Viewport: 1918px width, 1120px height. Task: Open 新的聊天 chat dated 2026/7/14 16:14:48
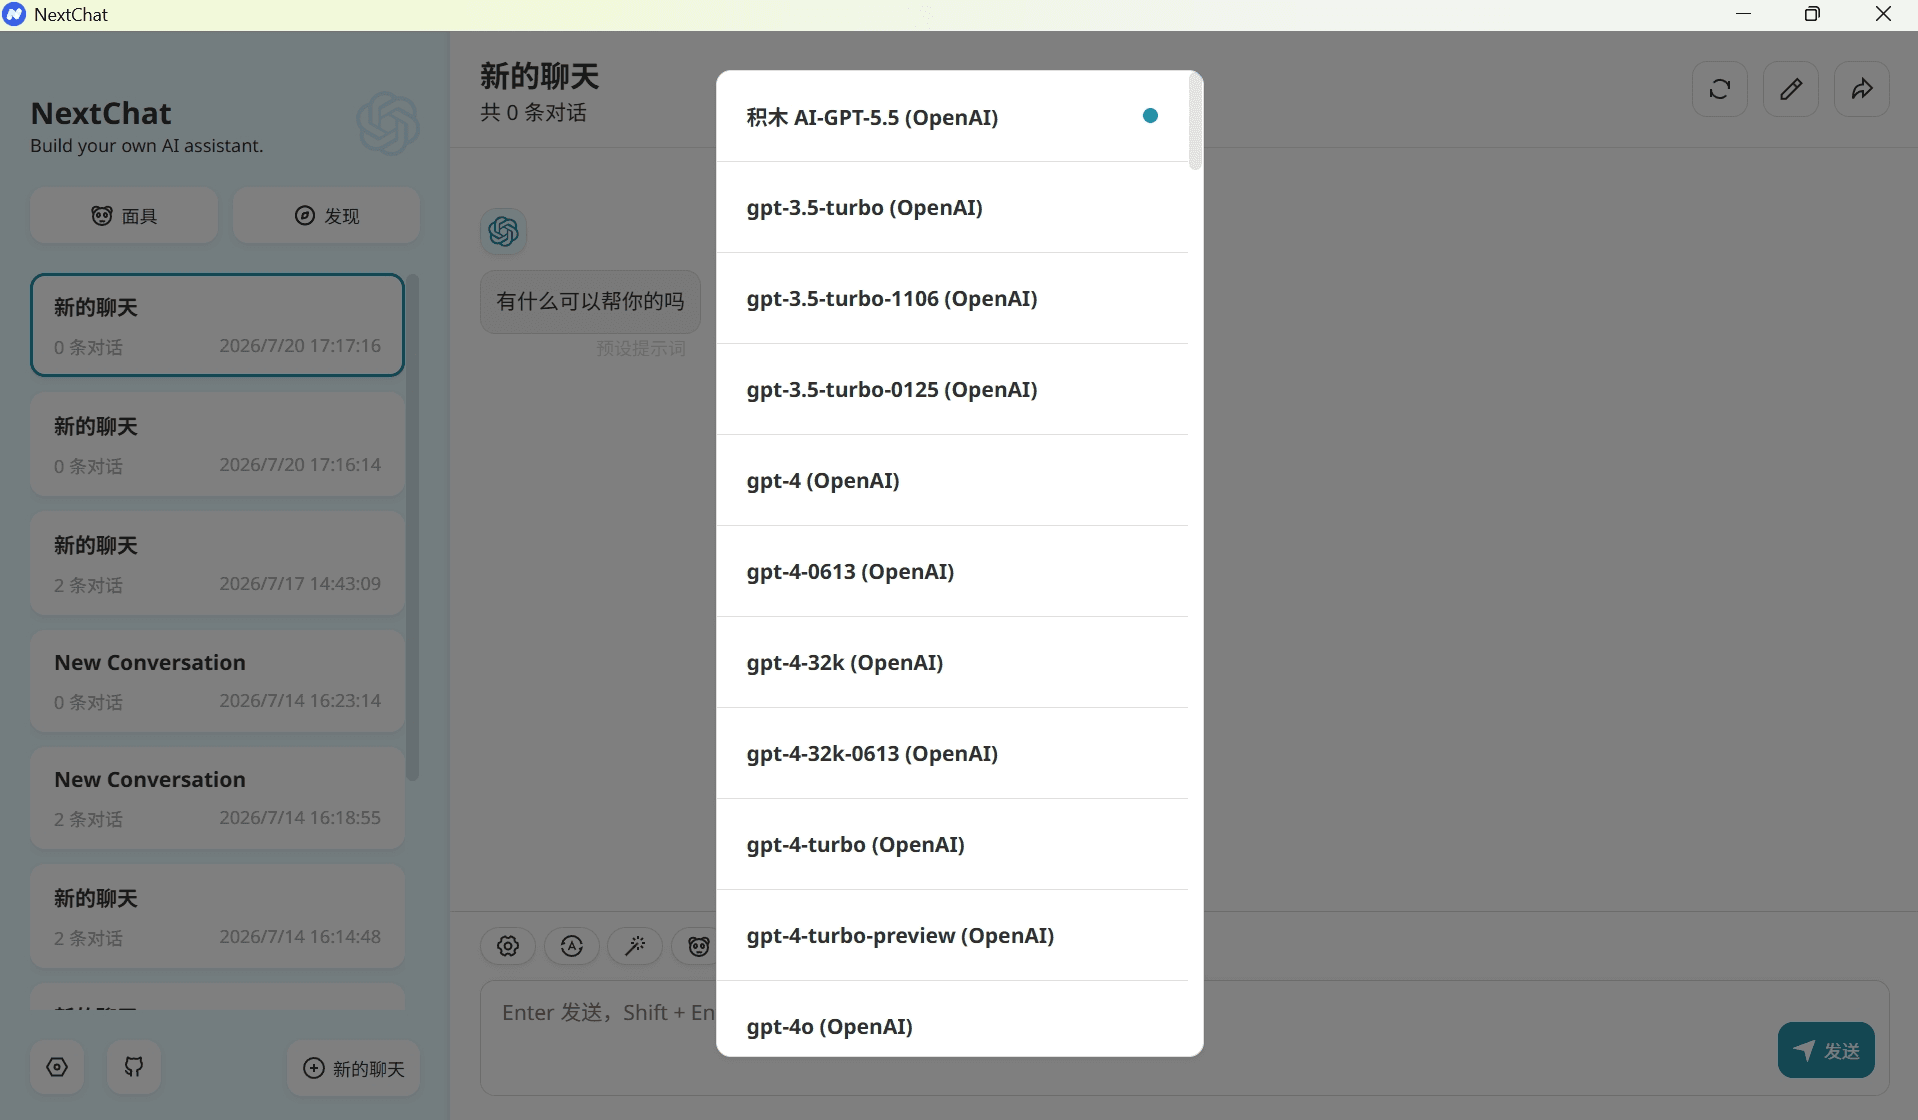click(217, 916)
